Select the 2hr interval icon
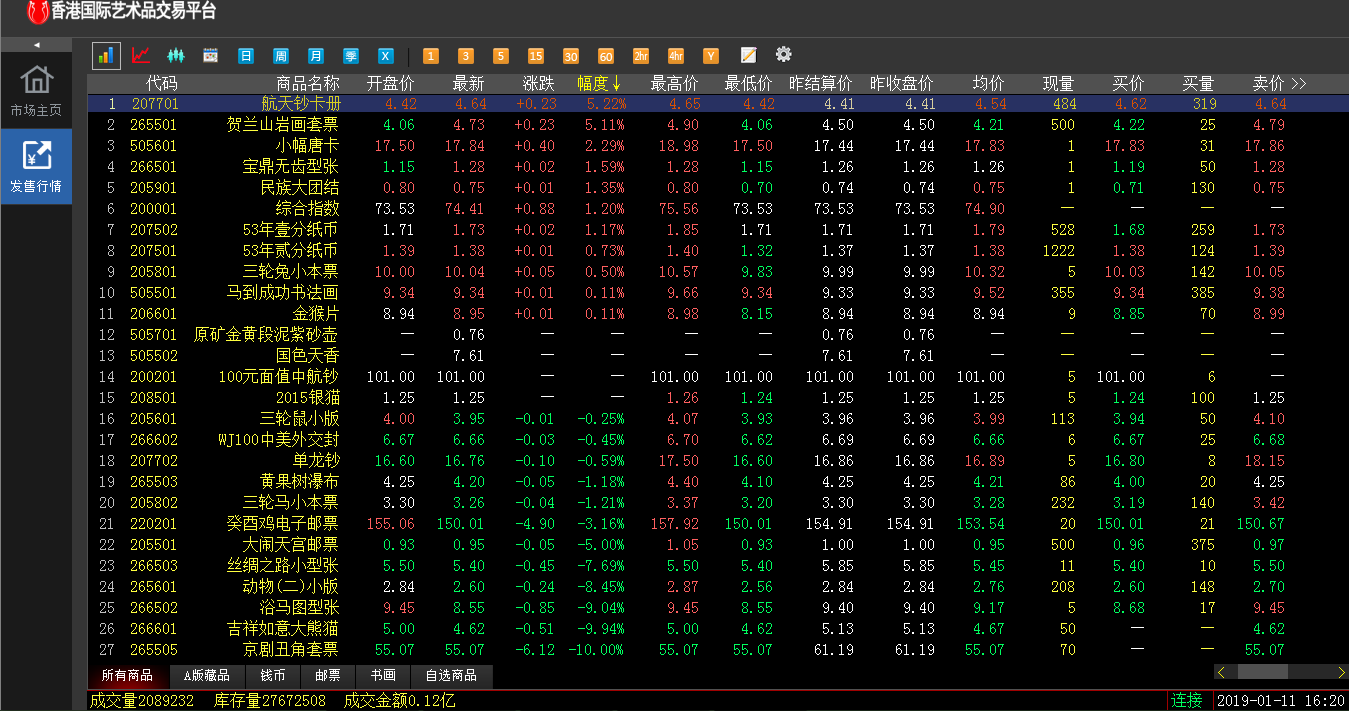The height and width of the screenshot is (711, 1349). coord(641,56)
